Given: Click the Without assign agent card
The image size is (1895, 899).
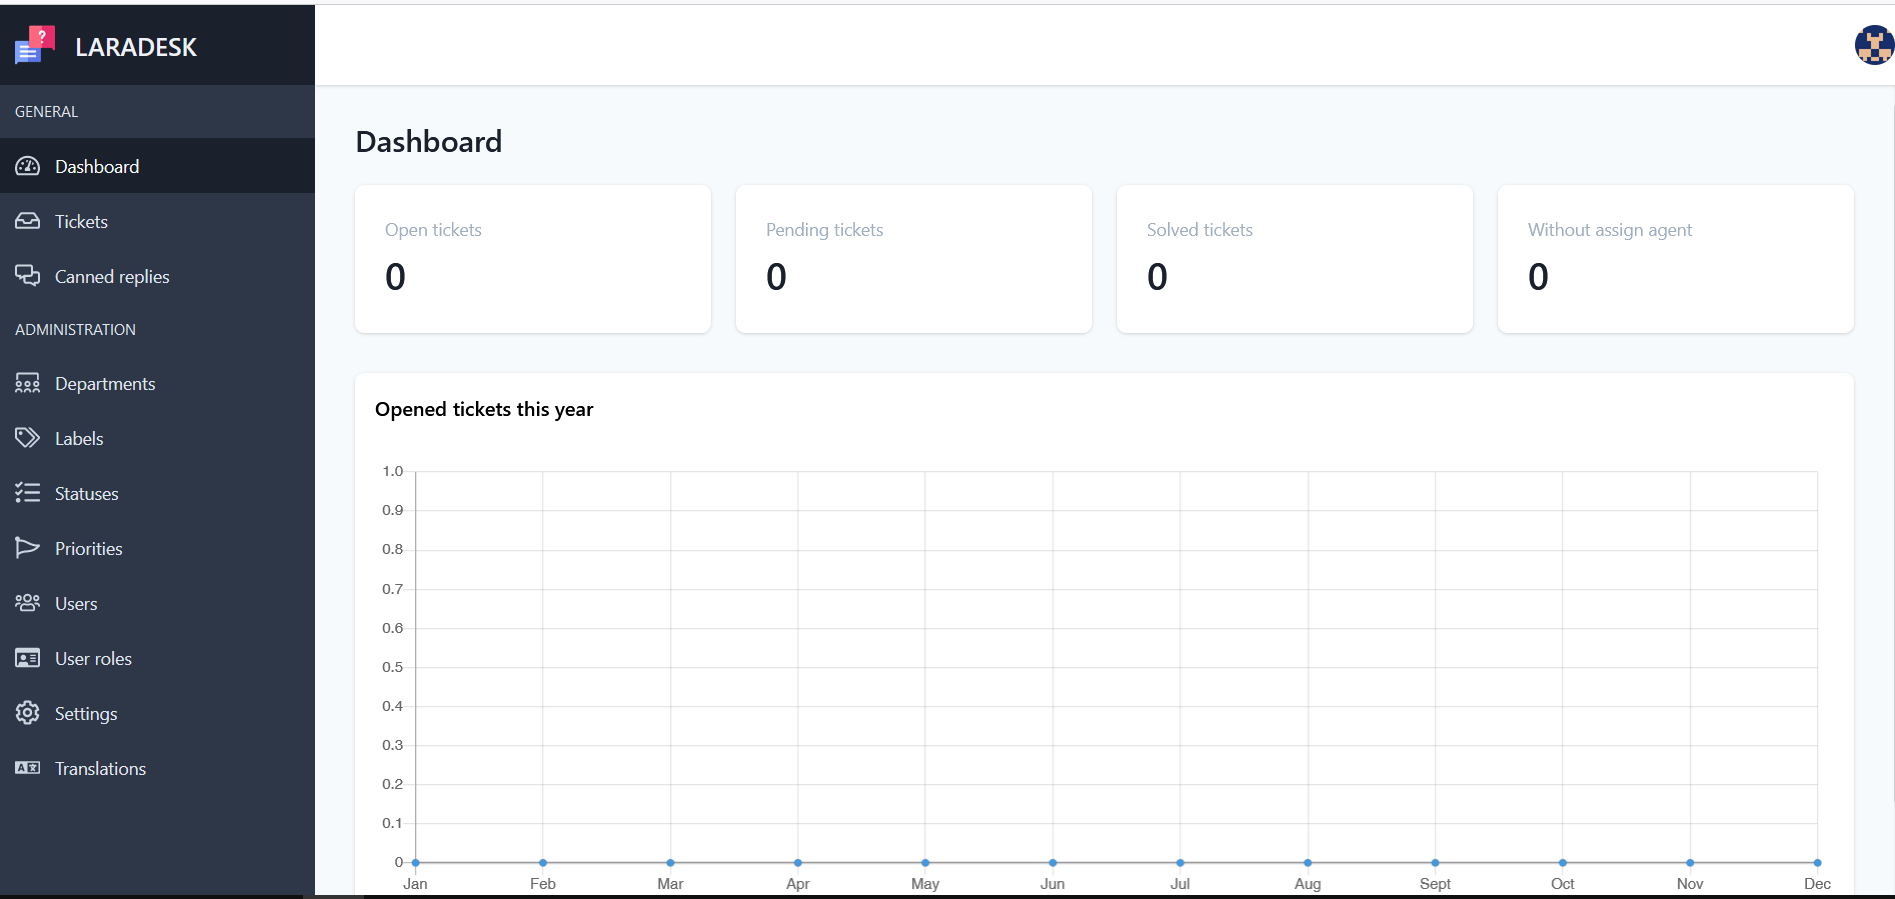Looking at the screenshot, I should click(1675, 259).
